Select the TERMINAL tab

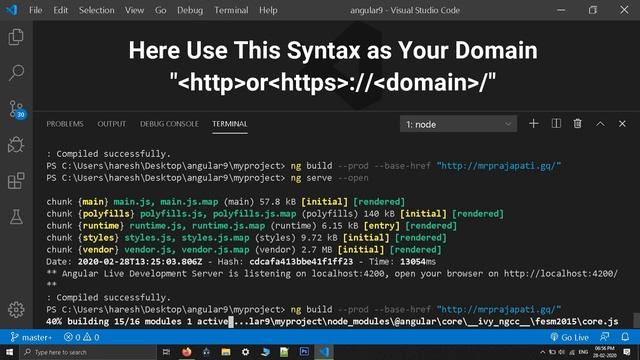coord(230,124)
